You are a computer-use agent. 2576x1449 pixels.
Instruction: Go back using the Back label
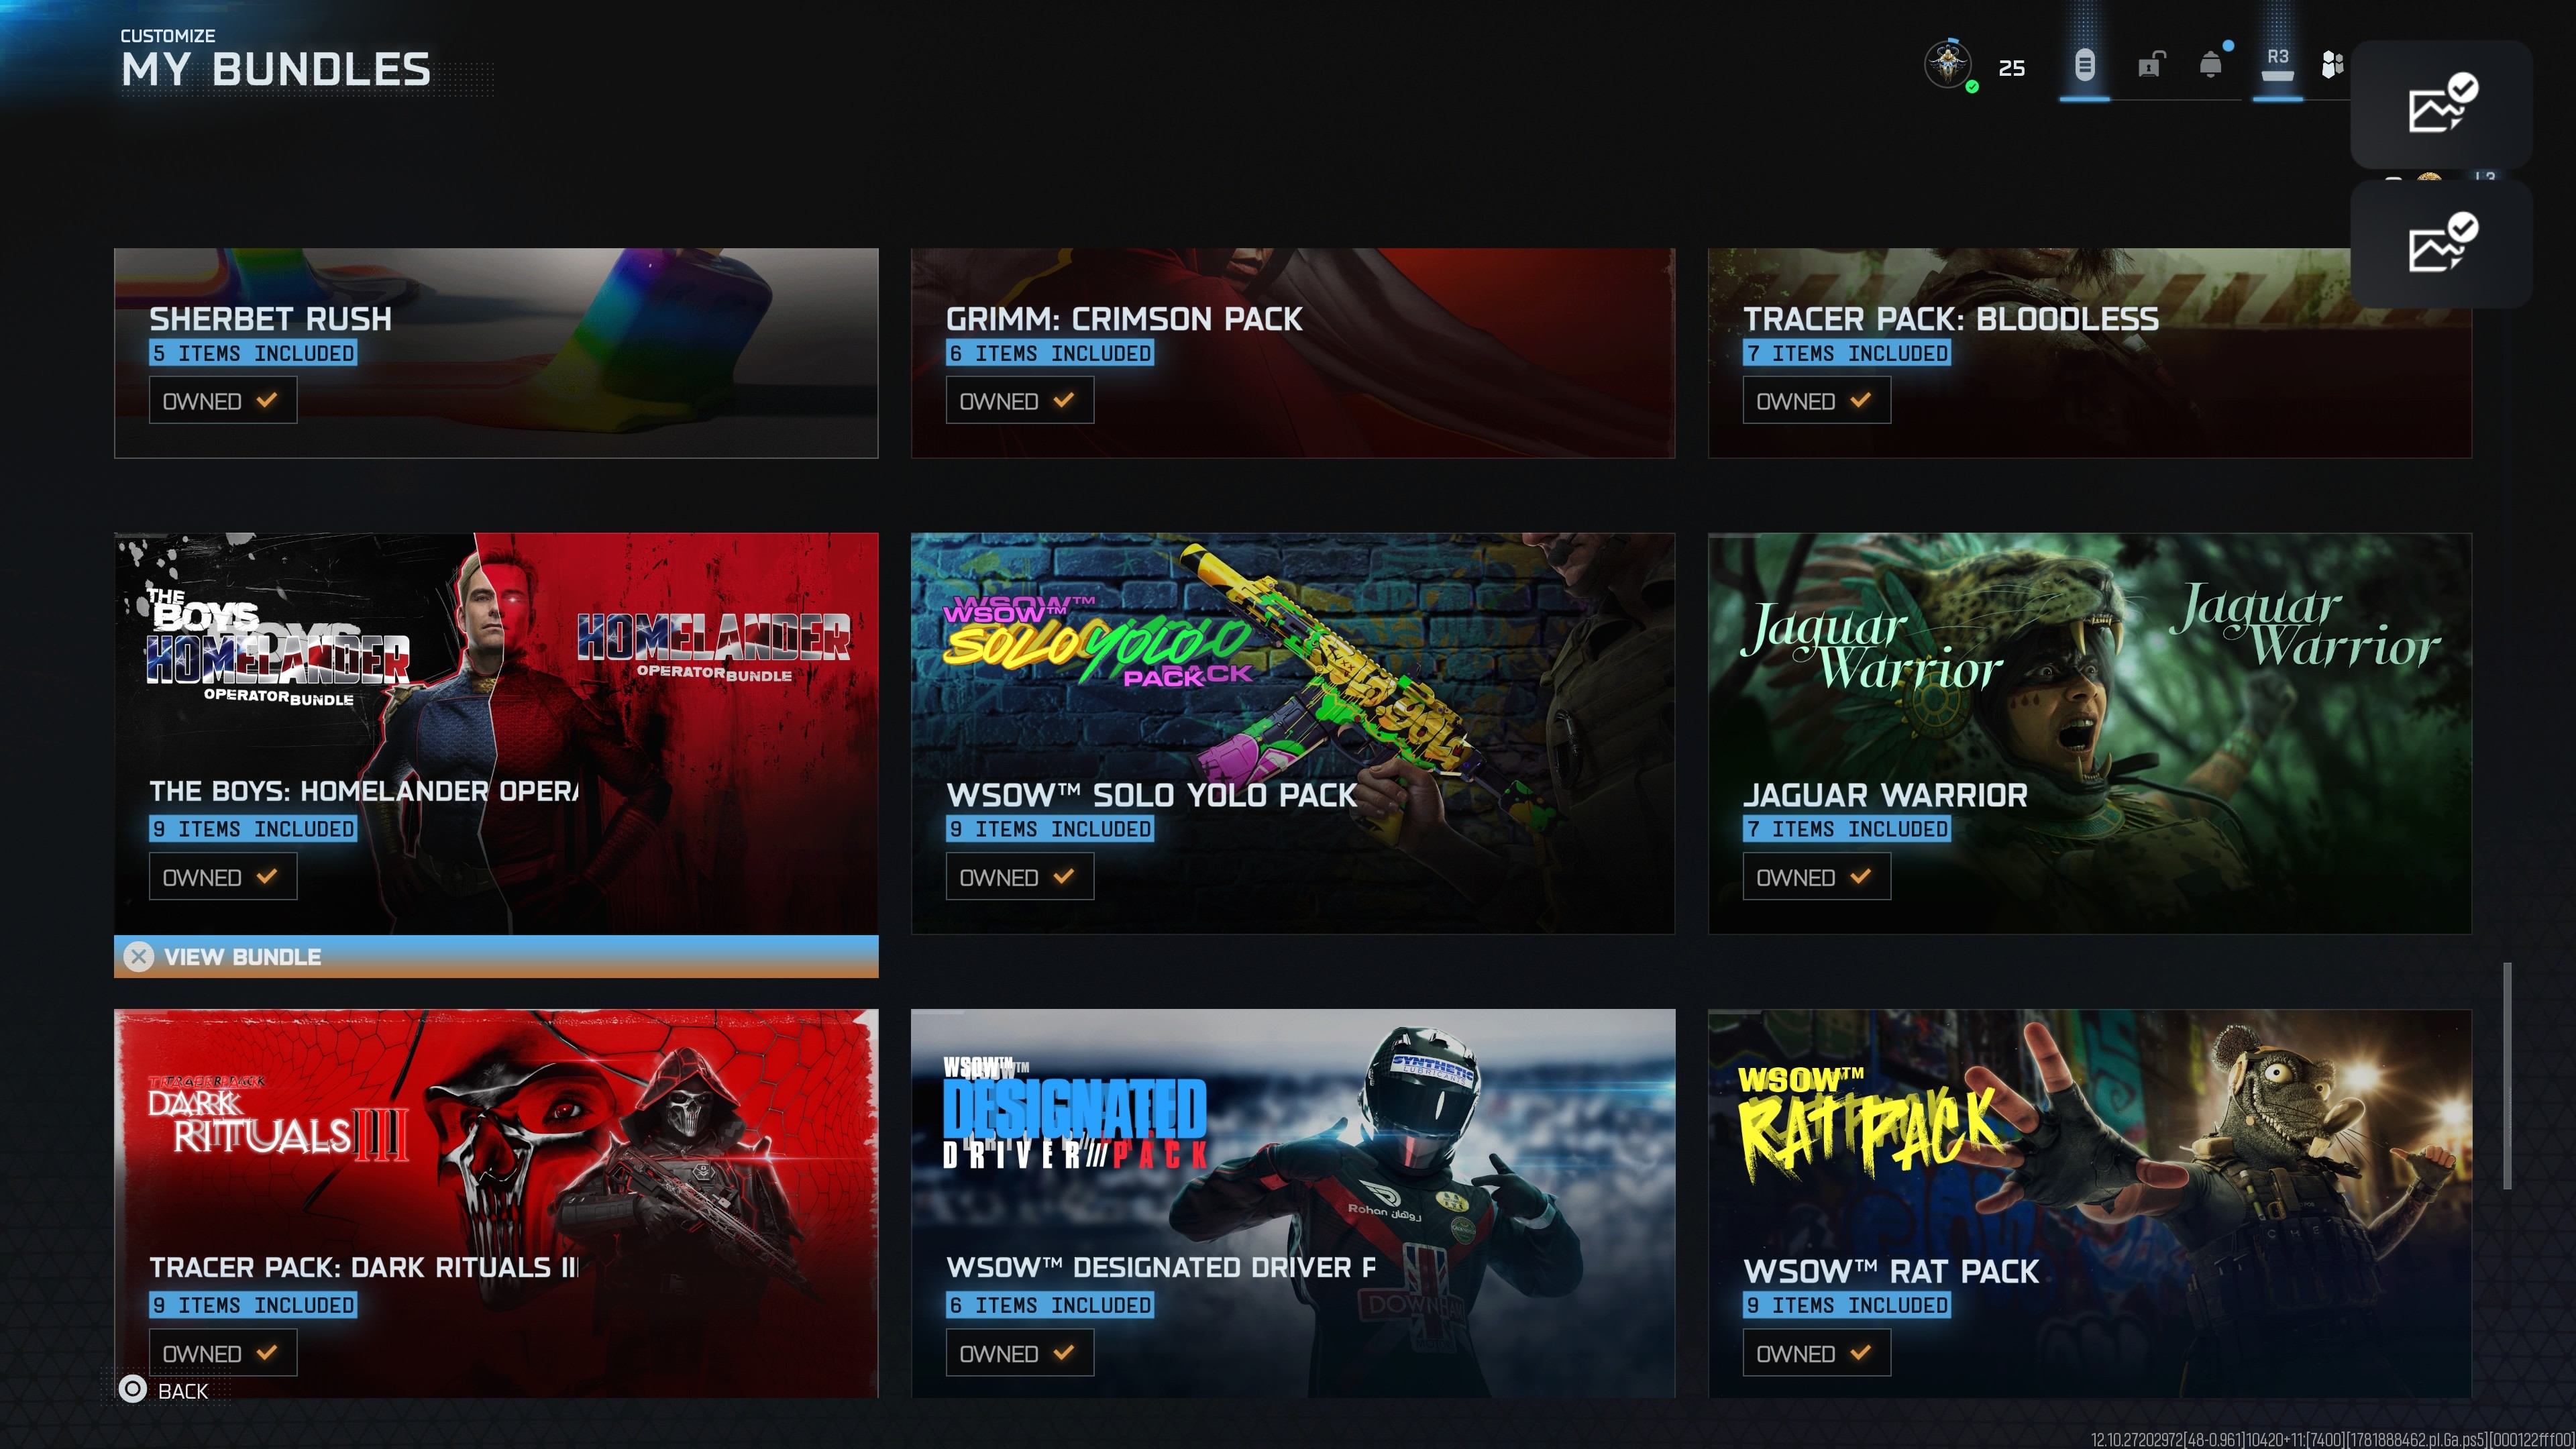pyautogui.click(x=183, y=1391)
